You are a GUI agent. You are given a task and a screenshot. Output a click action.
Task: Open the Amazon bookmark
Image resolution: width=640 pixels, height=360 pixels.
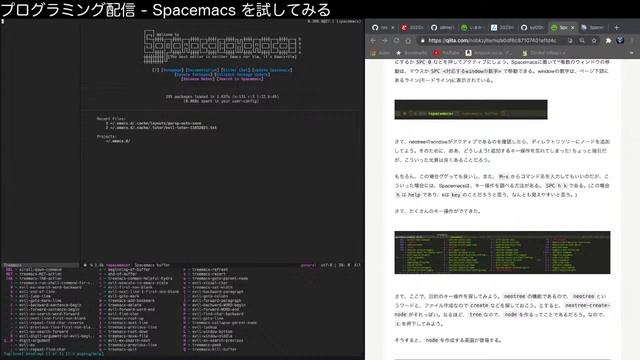(488, 53)
